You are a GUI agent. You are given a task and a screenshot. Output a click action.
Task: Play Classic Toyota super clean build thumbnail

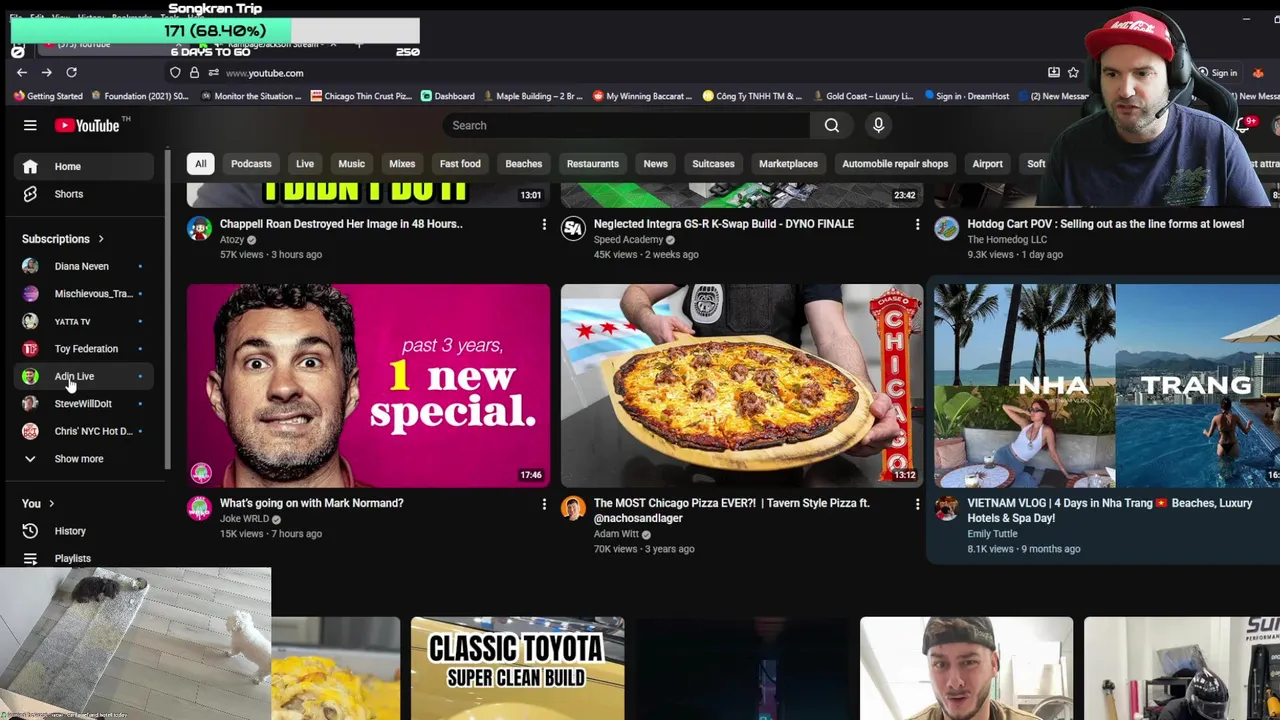pos(517,668)
